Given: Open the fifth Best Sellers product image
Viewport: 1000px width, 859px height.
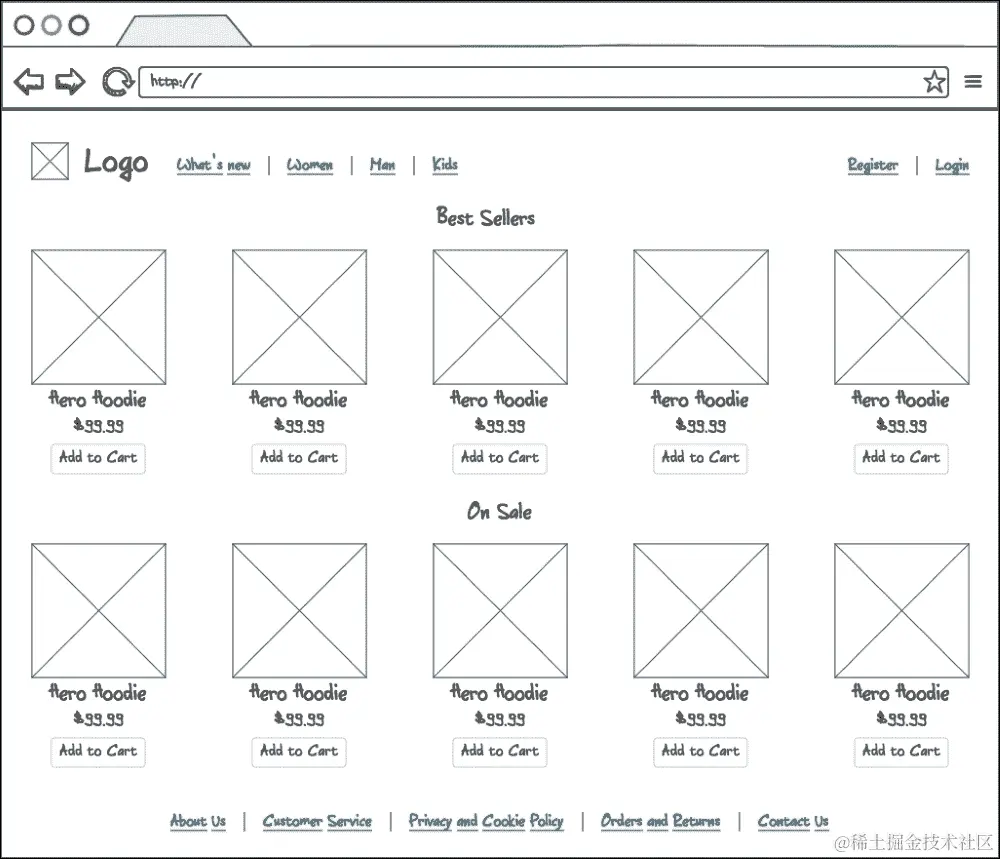Looking at the screenshot, I should point(902,317).
